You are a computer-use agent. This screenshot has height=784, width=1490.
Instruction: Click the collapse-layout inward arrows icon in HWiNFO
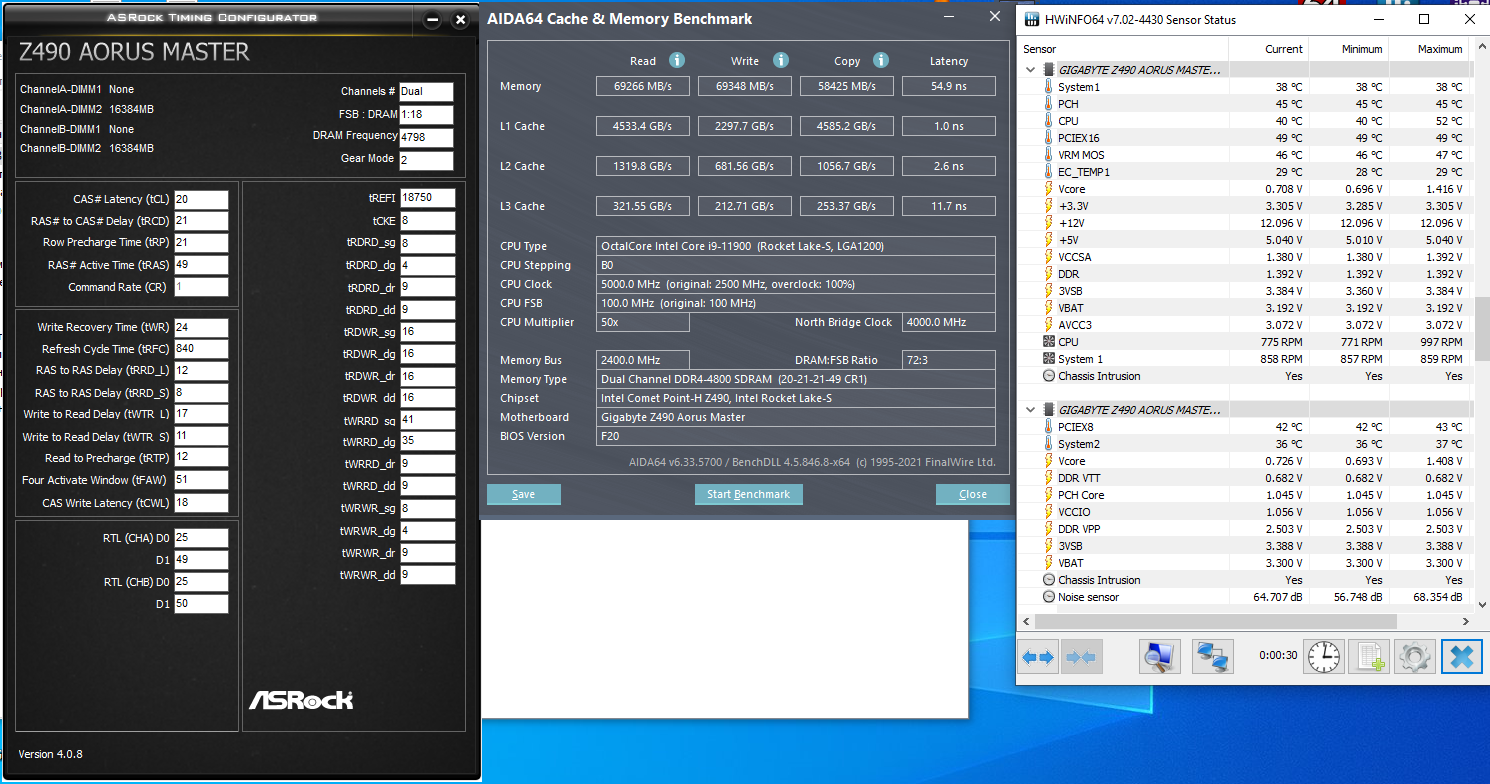point(1081,657)
